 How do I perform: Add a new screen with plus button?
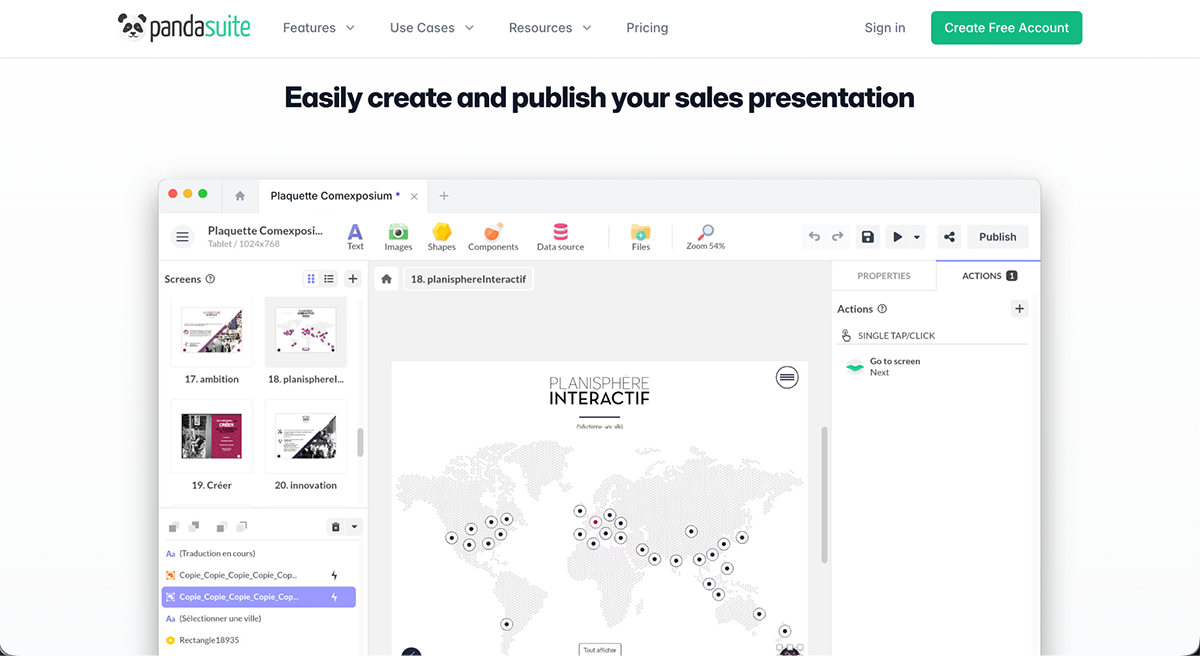coord(353,279)
